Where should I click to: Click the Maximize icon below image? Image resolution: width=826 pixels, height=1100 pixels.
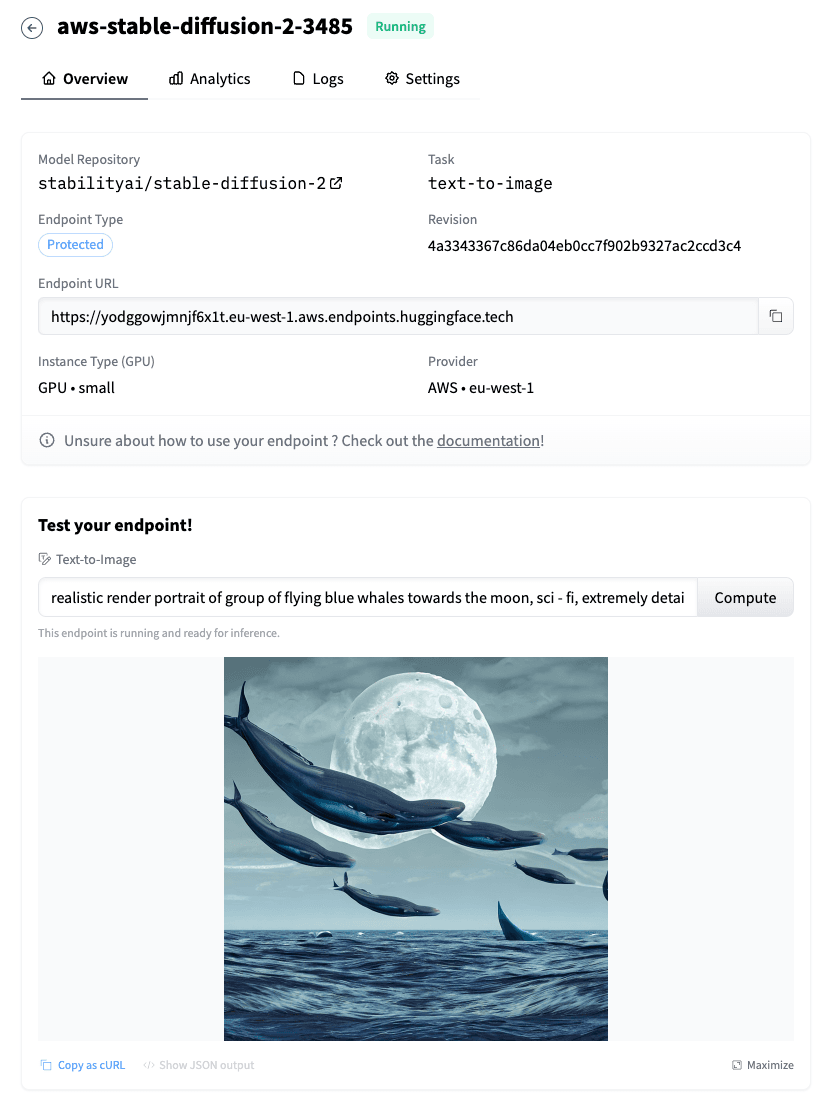click(737, 1065)
